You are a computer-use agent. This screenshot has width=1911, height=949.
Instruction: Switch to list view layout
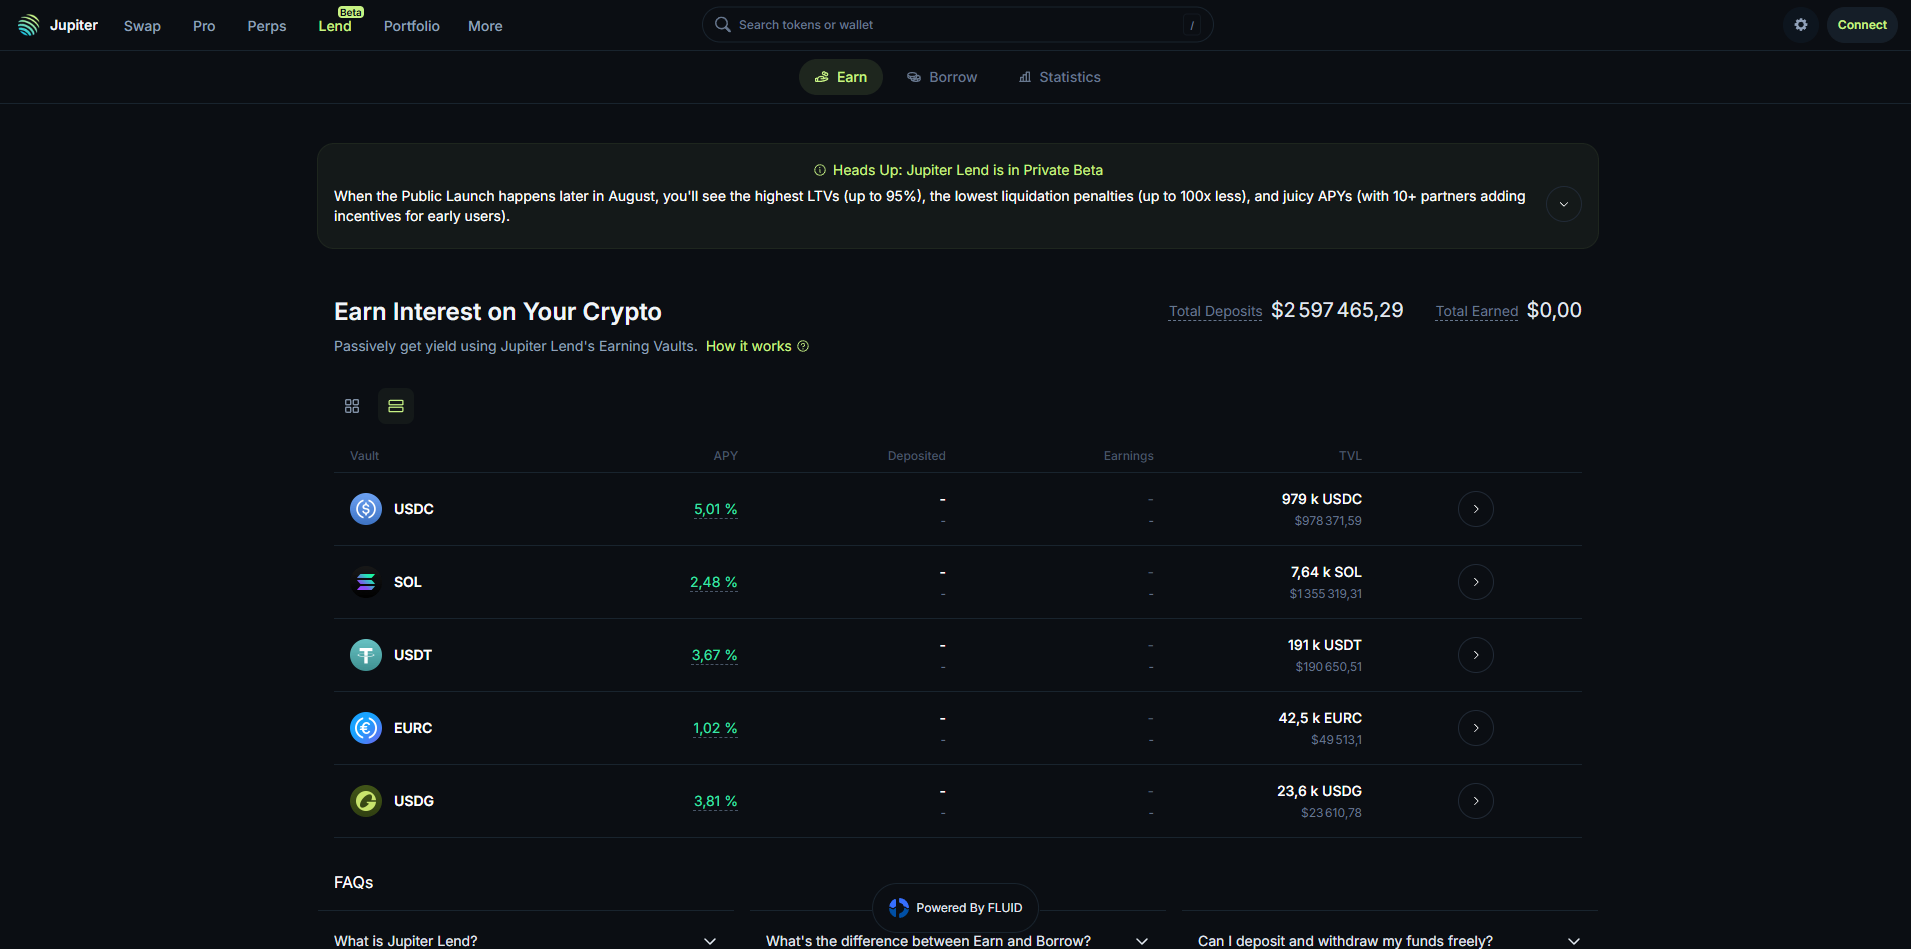point(396,406)
